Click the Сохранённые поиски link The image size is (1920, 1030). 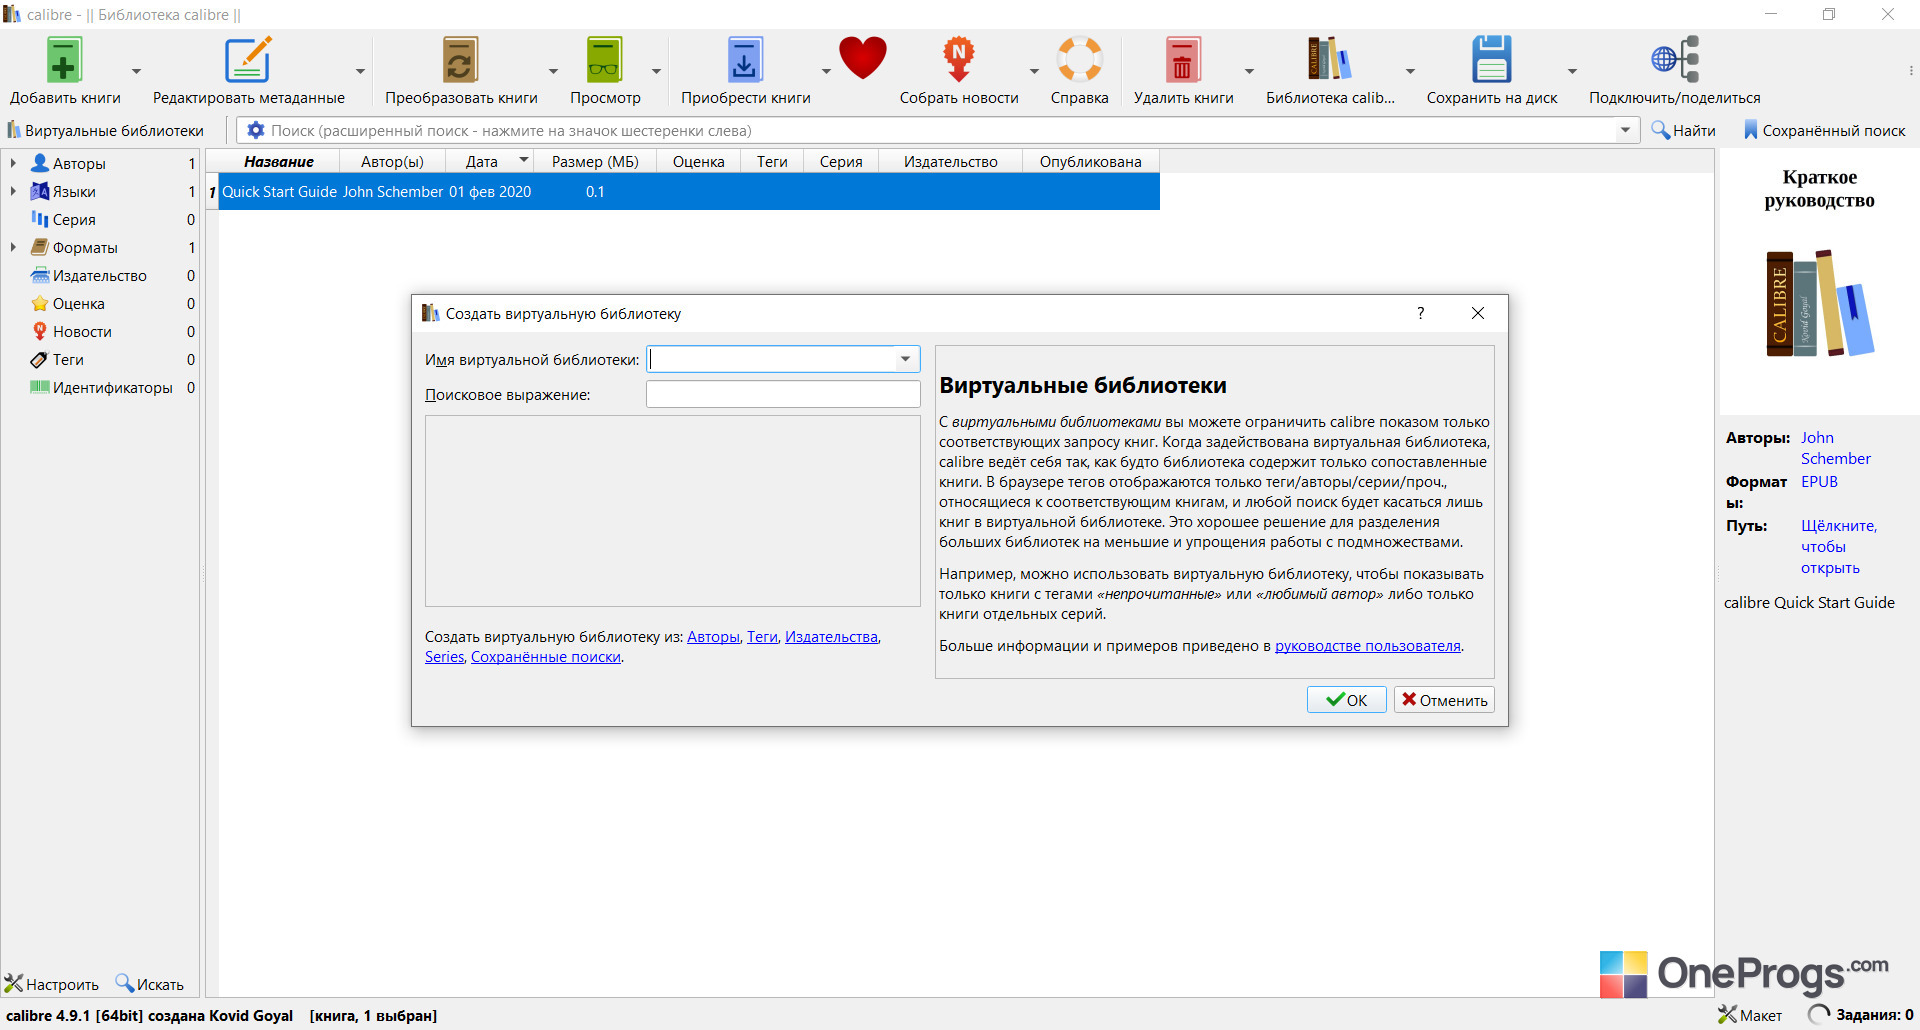pos(546,657)
